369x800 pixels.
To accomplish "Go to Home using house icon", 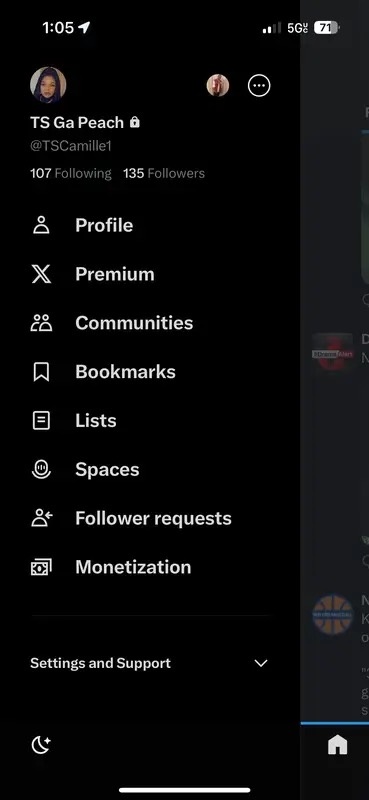I will tap(337, 745).
